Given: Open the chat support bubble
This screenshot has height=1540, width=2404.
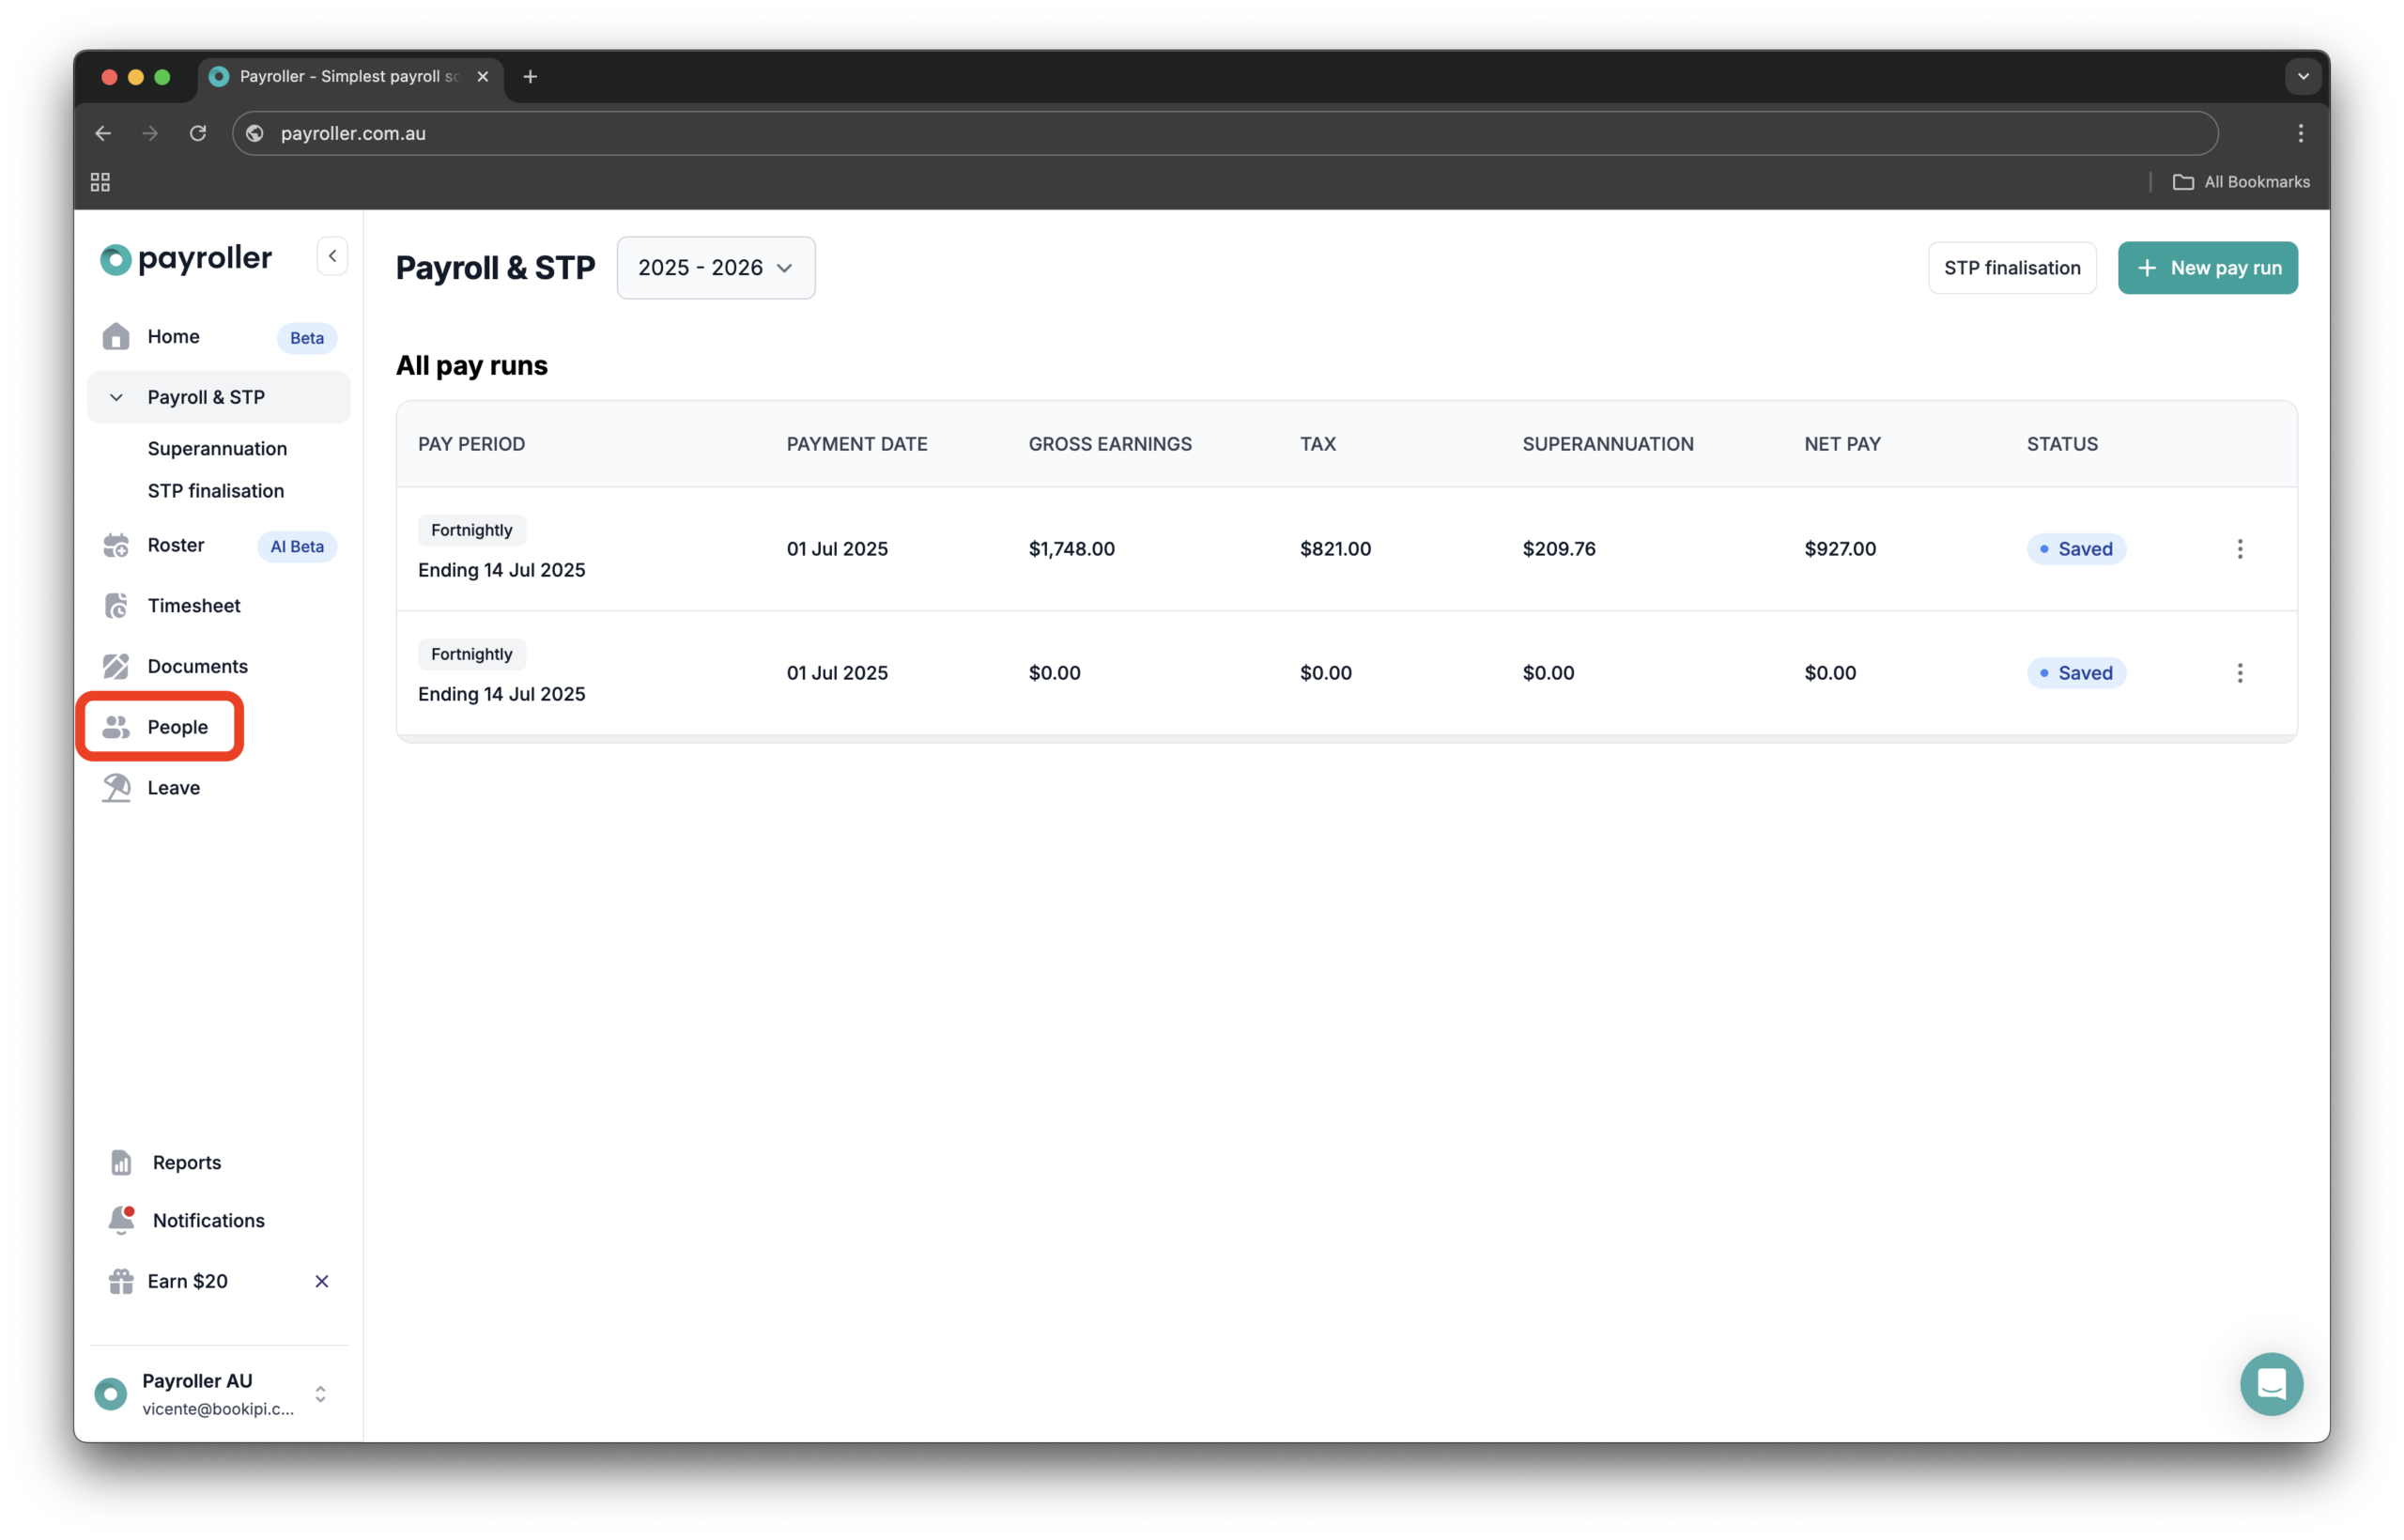Looking at the screenshot, I should click(2270, 1384).
